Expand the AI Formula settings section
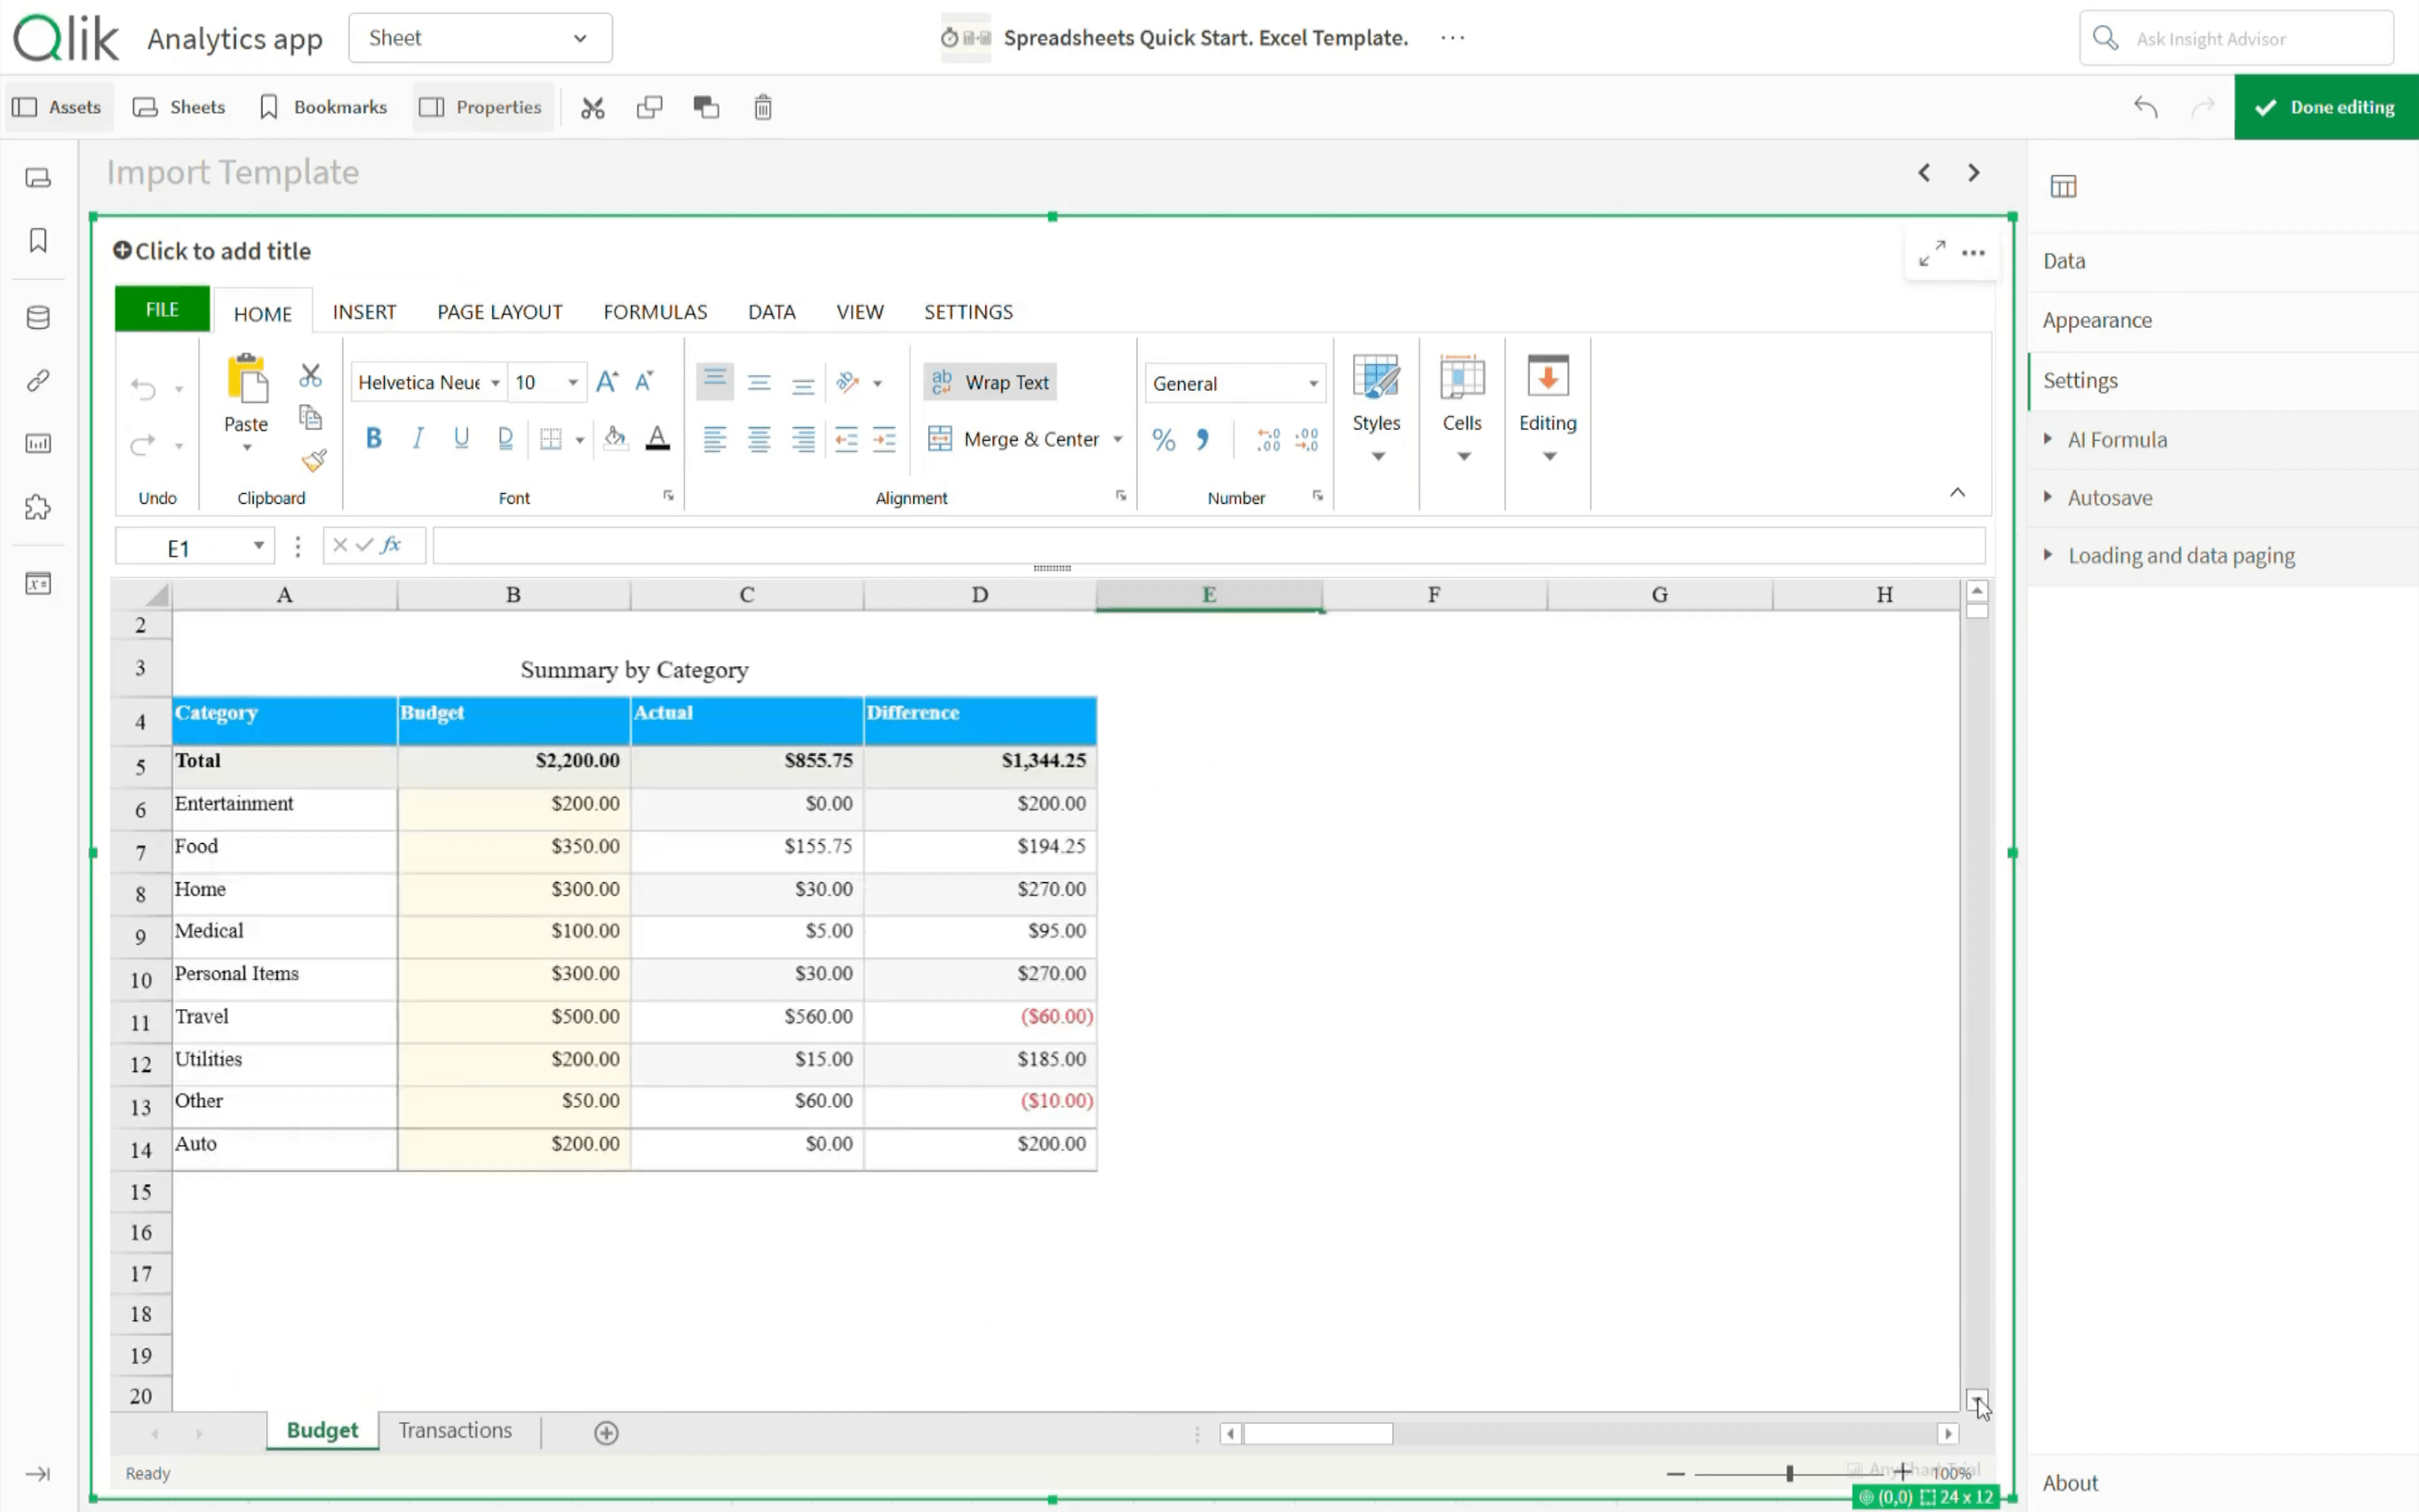 (x=2116, y=439)
